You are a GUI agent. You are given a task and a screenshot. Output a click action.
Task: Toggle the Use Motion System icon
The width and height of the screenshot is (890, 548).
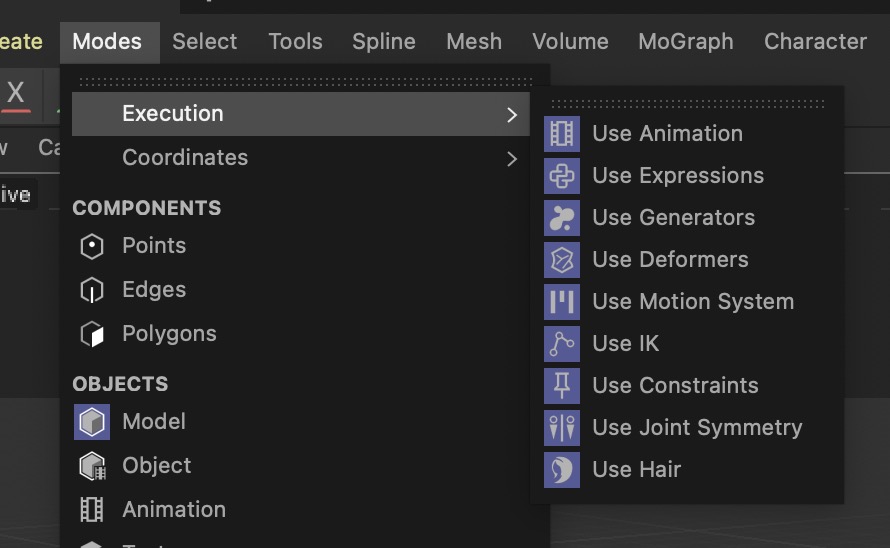pyautogui.click(x=562, y=302)
